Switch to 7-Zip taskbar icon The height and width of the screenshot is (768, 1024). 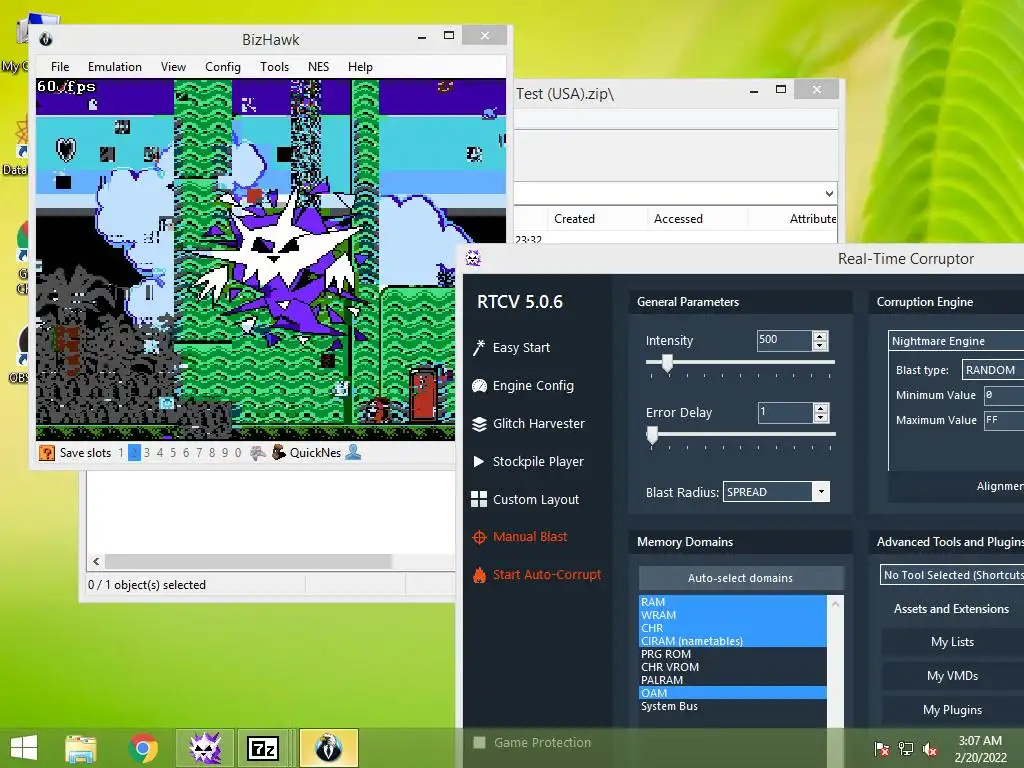(263, 748)
